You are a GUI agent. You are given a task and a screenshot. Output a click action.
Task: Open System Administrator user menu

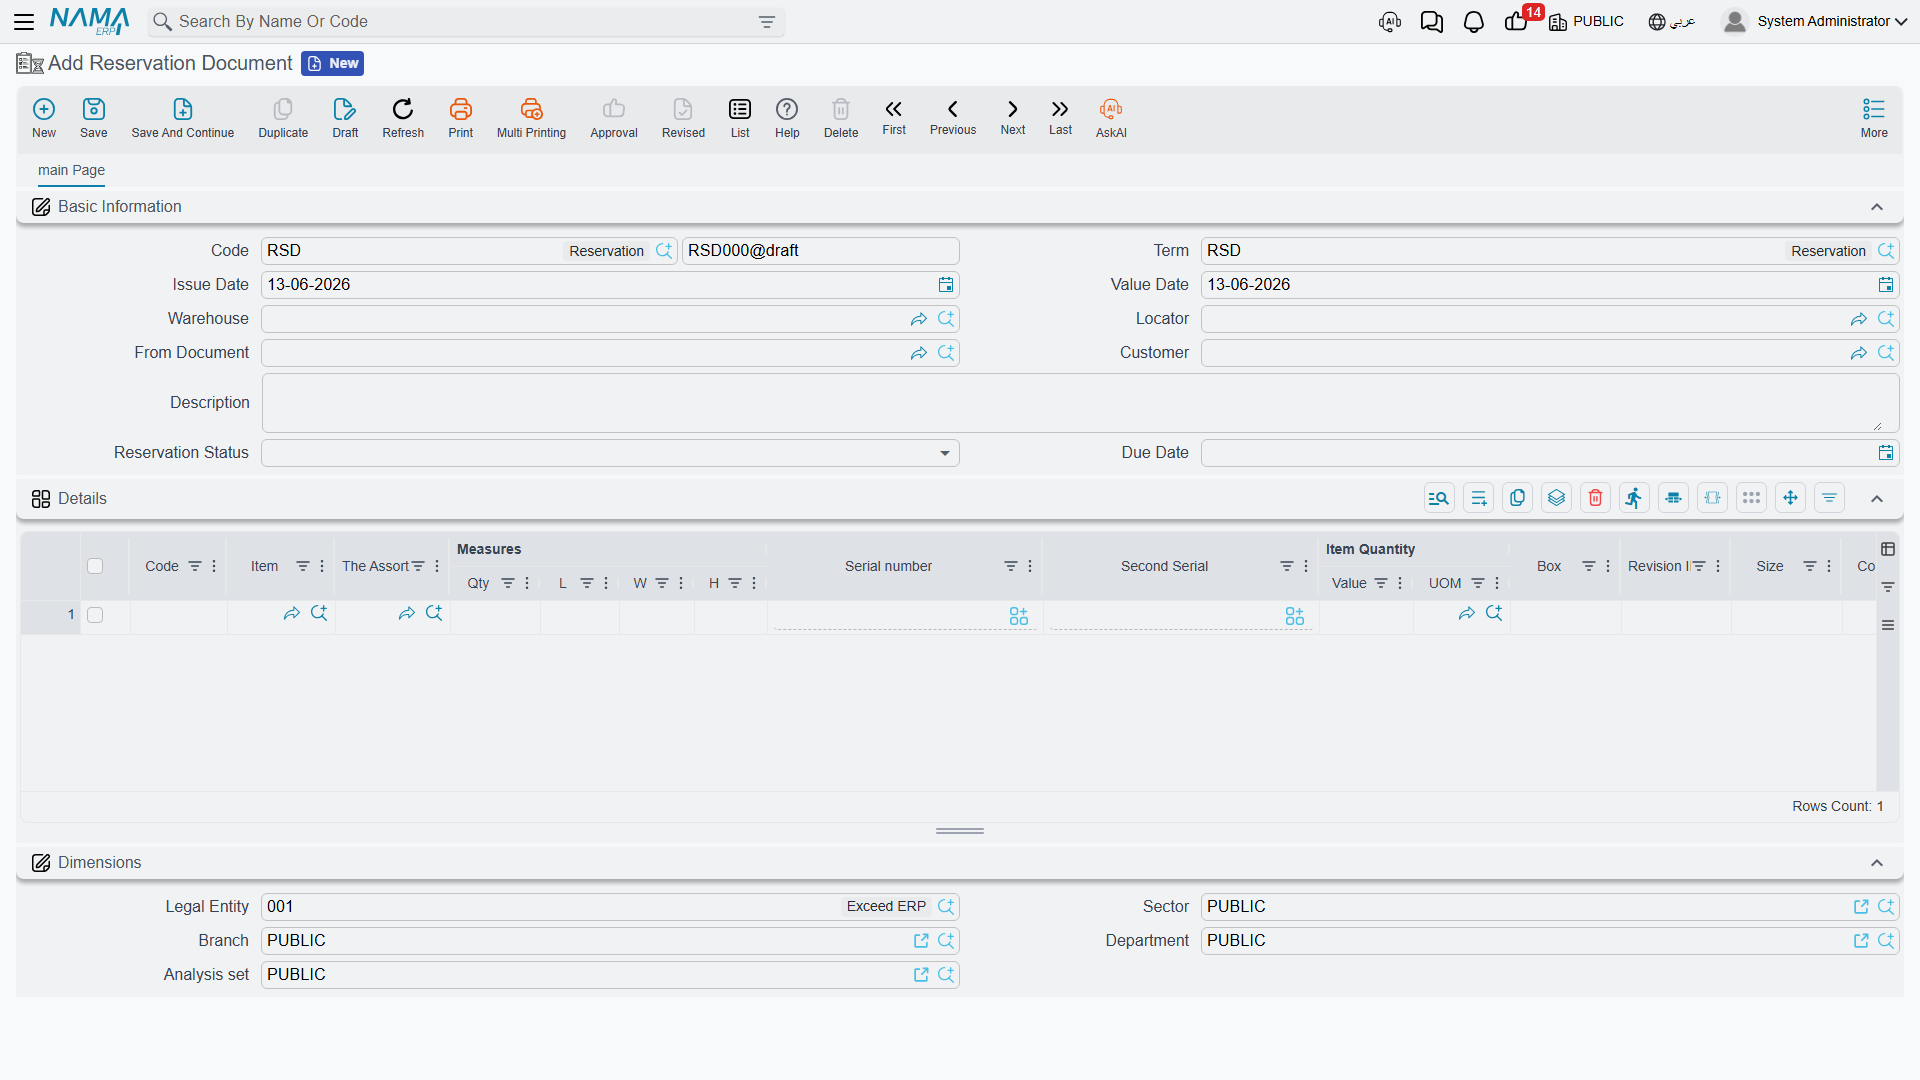click(x=1816, y=21)
